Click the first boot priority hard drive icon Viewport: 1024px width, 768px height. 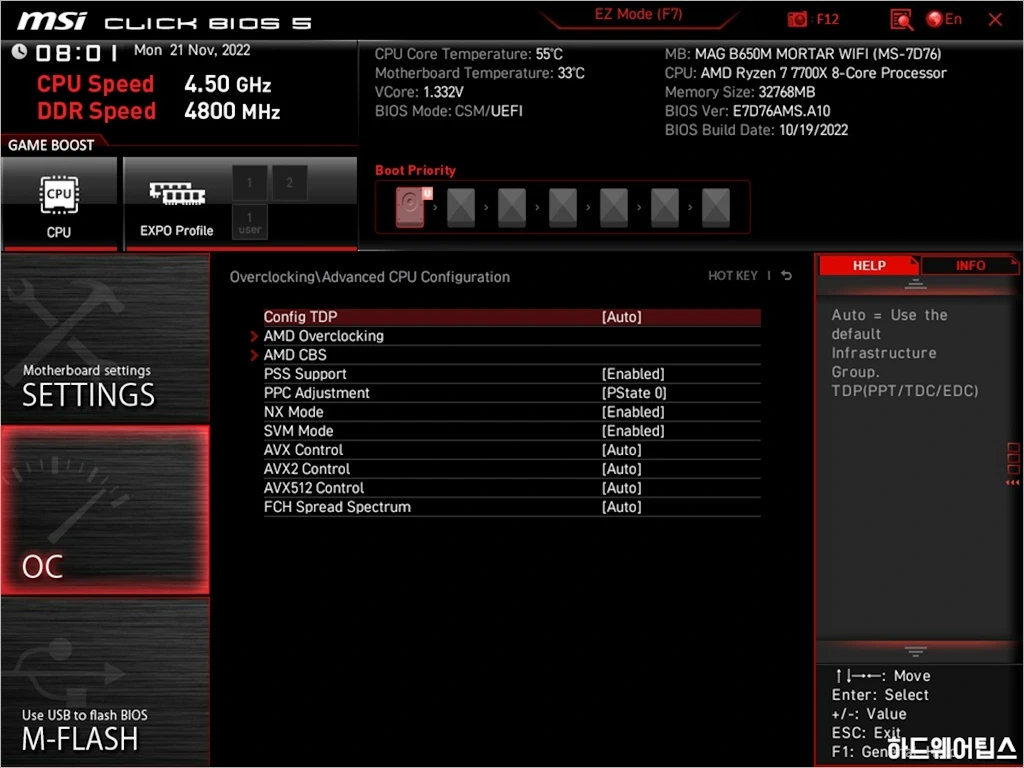pyautogui.click(x=410, y=207)
